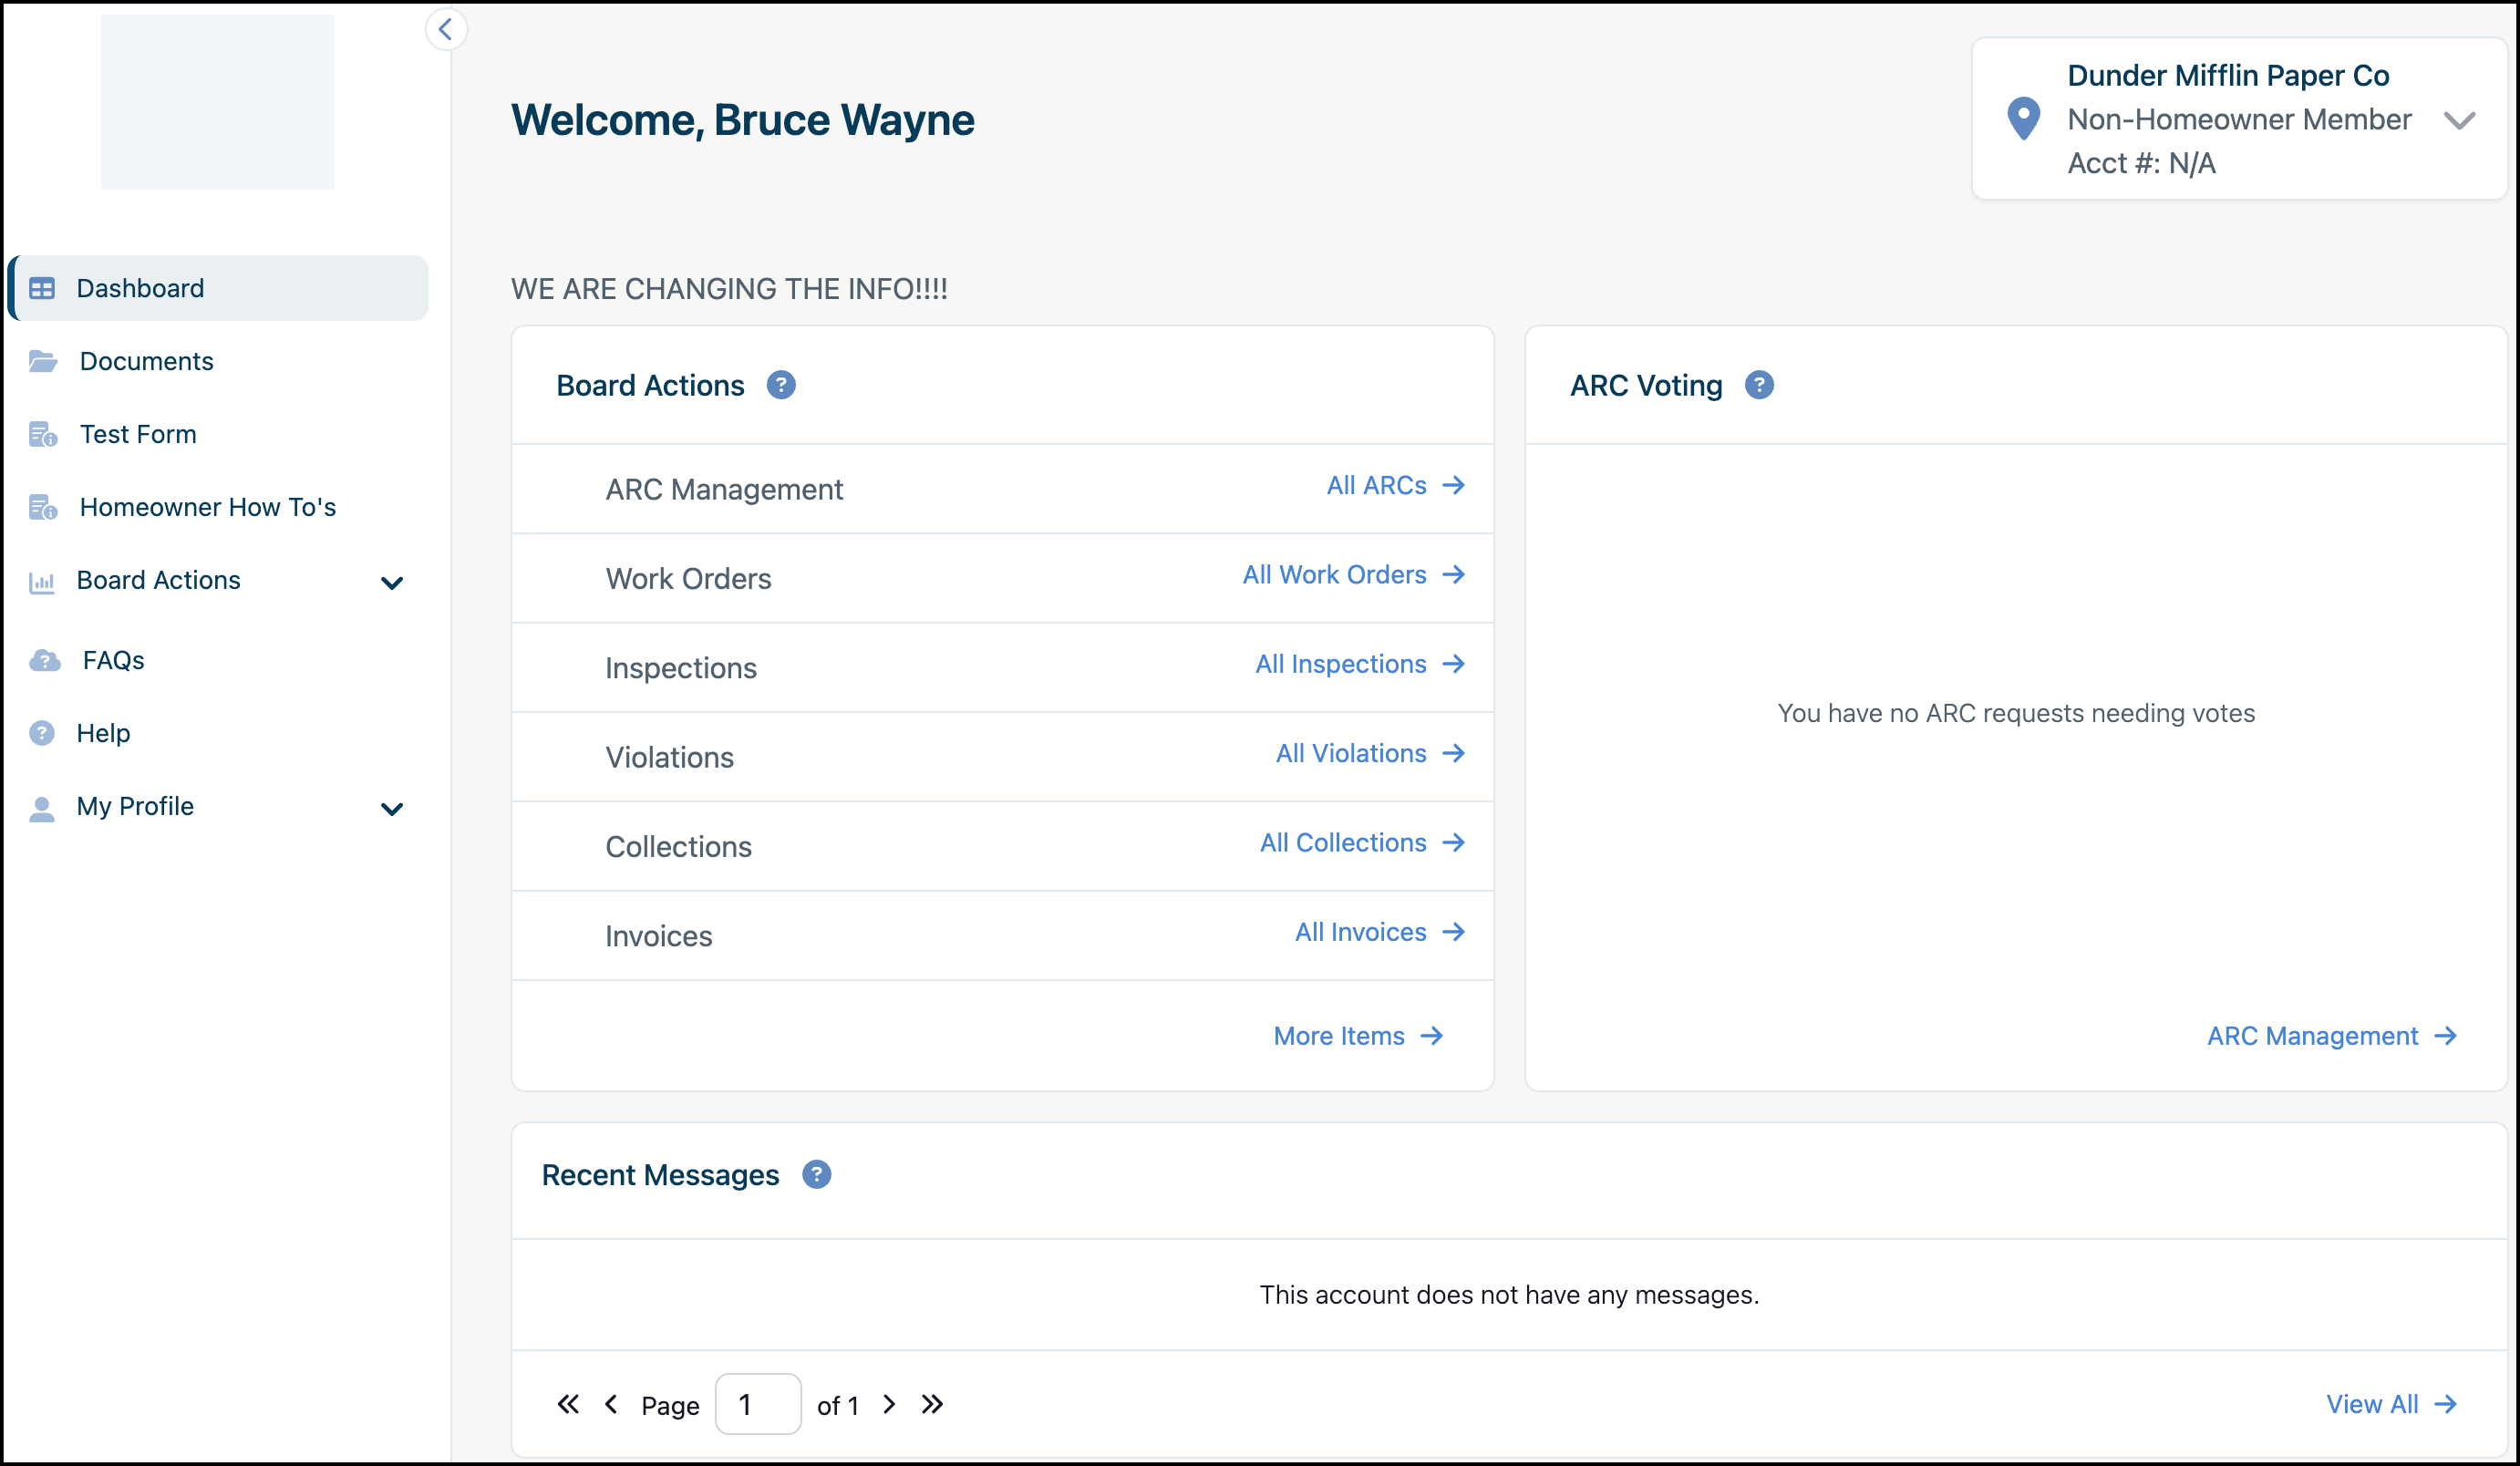Click the Recent Messages help question icon
Viewport: 2520px width, 1466px height.
816,1174
